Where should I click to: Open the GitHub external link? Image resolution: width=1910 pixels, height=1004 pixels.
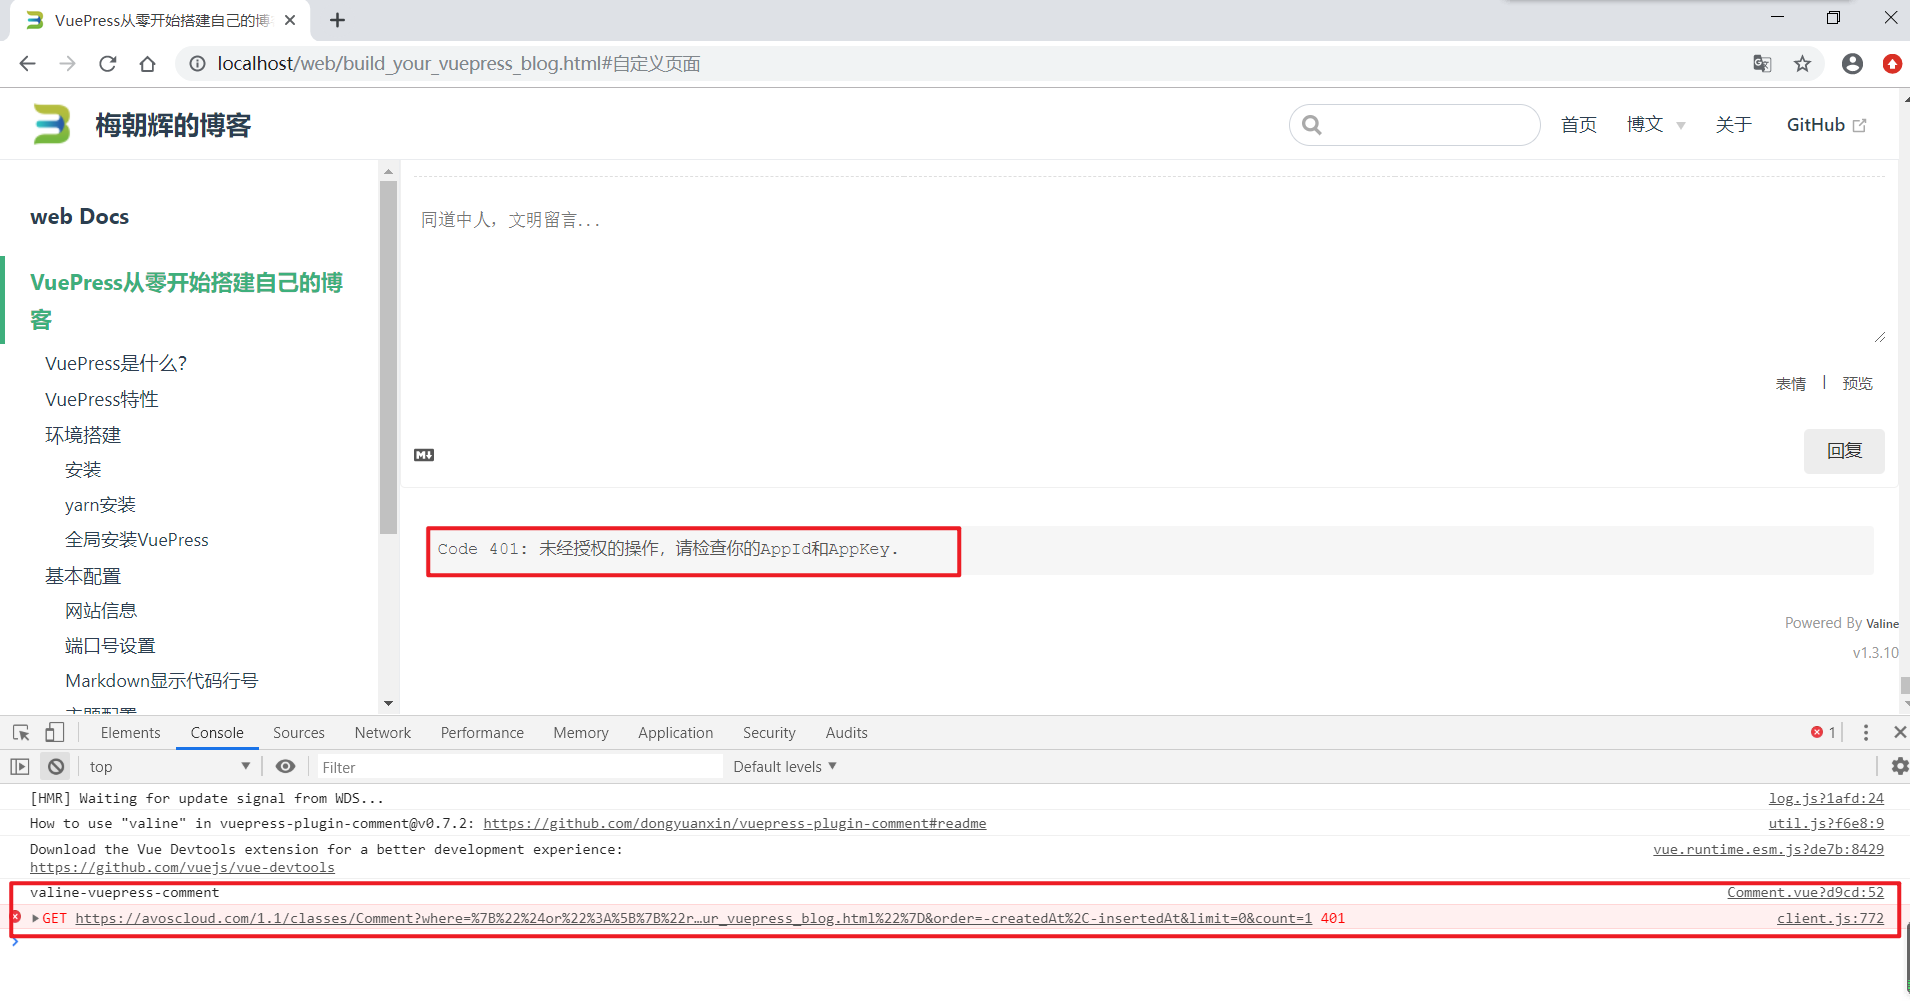(x=1826, y=125)
